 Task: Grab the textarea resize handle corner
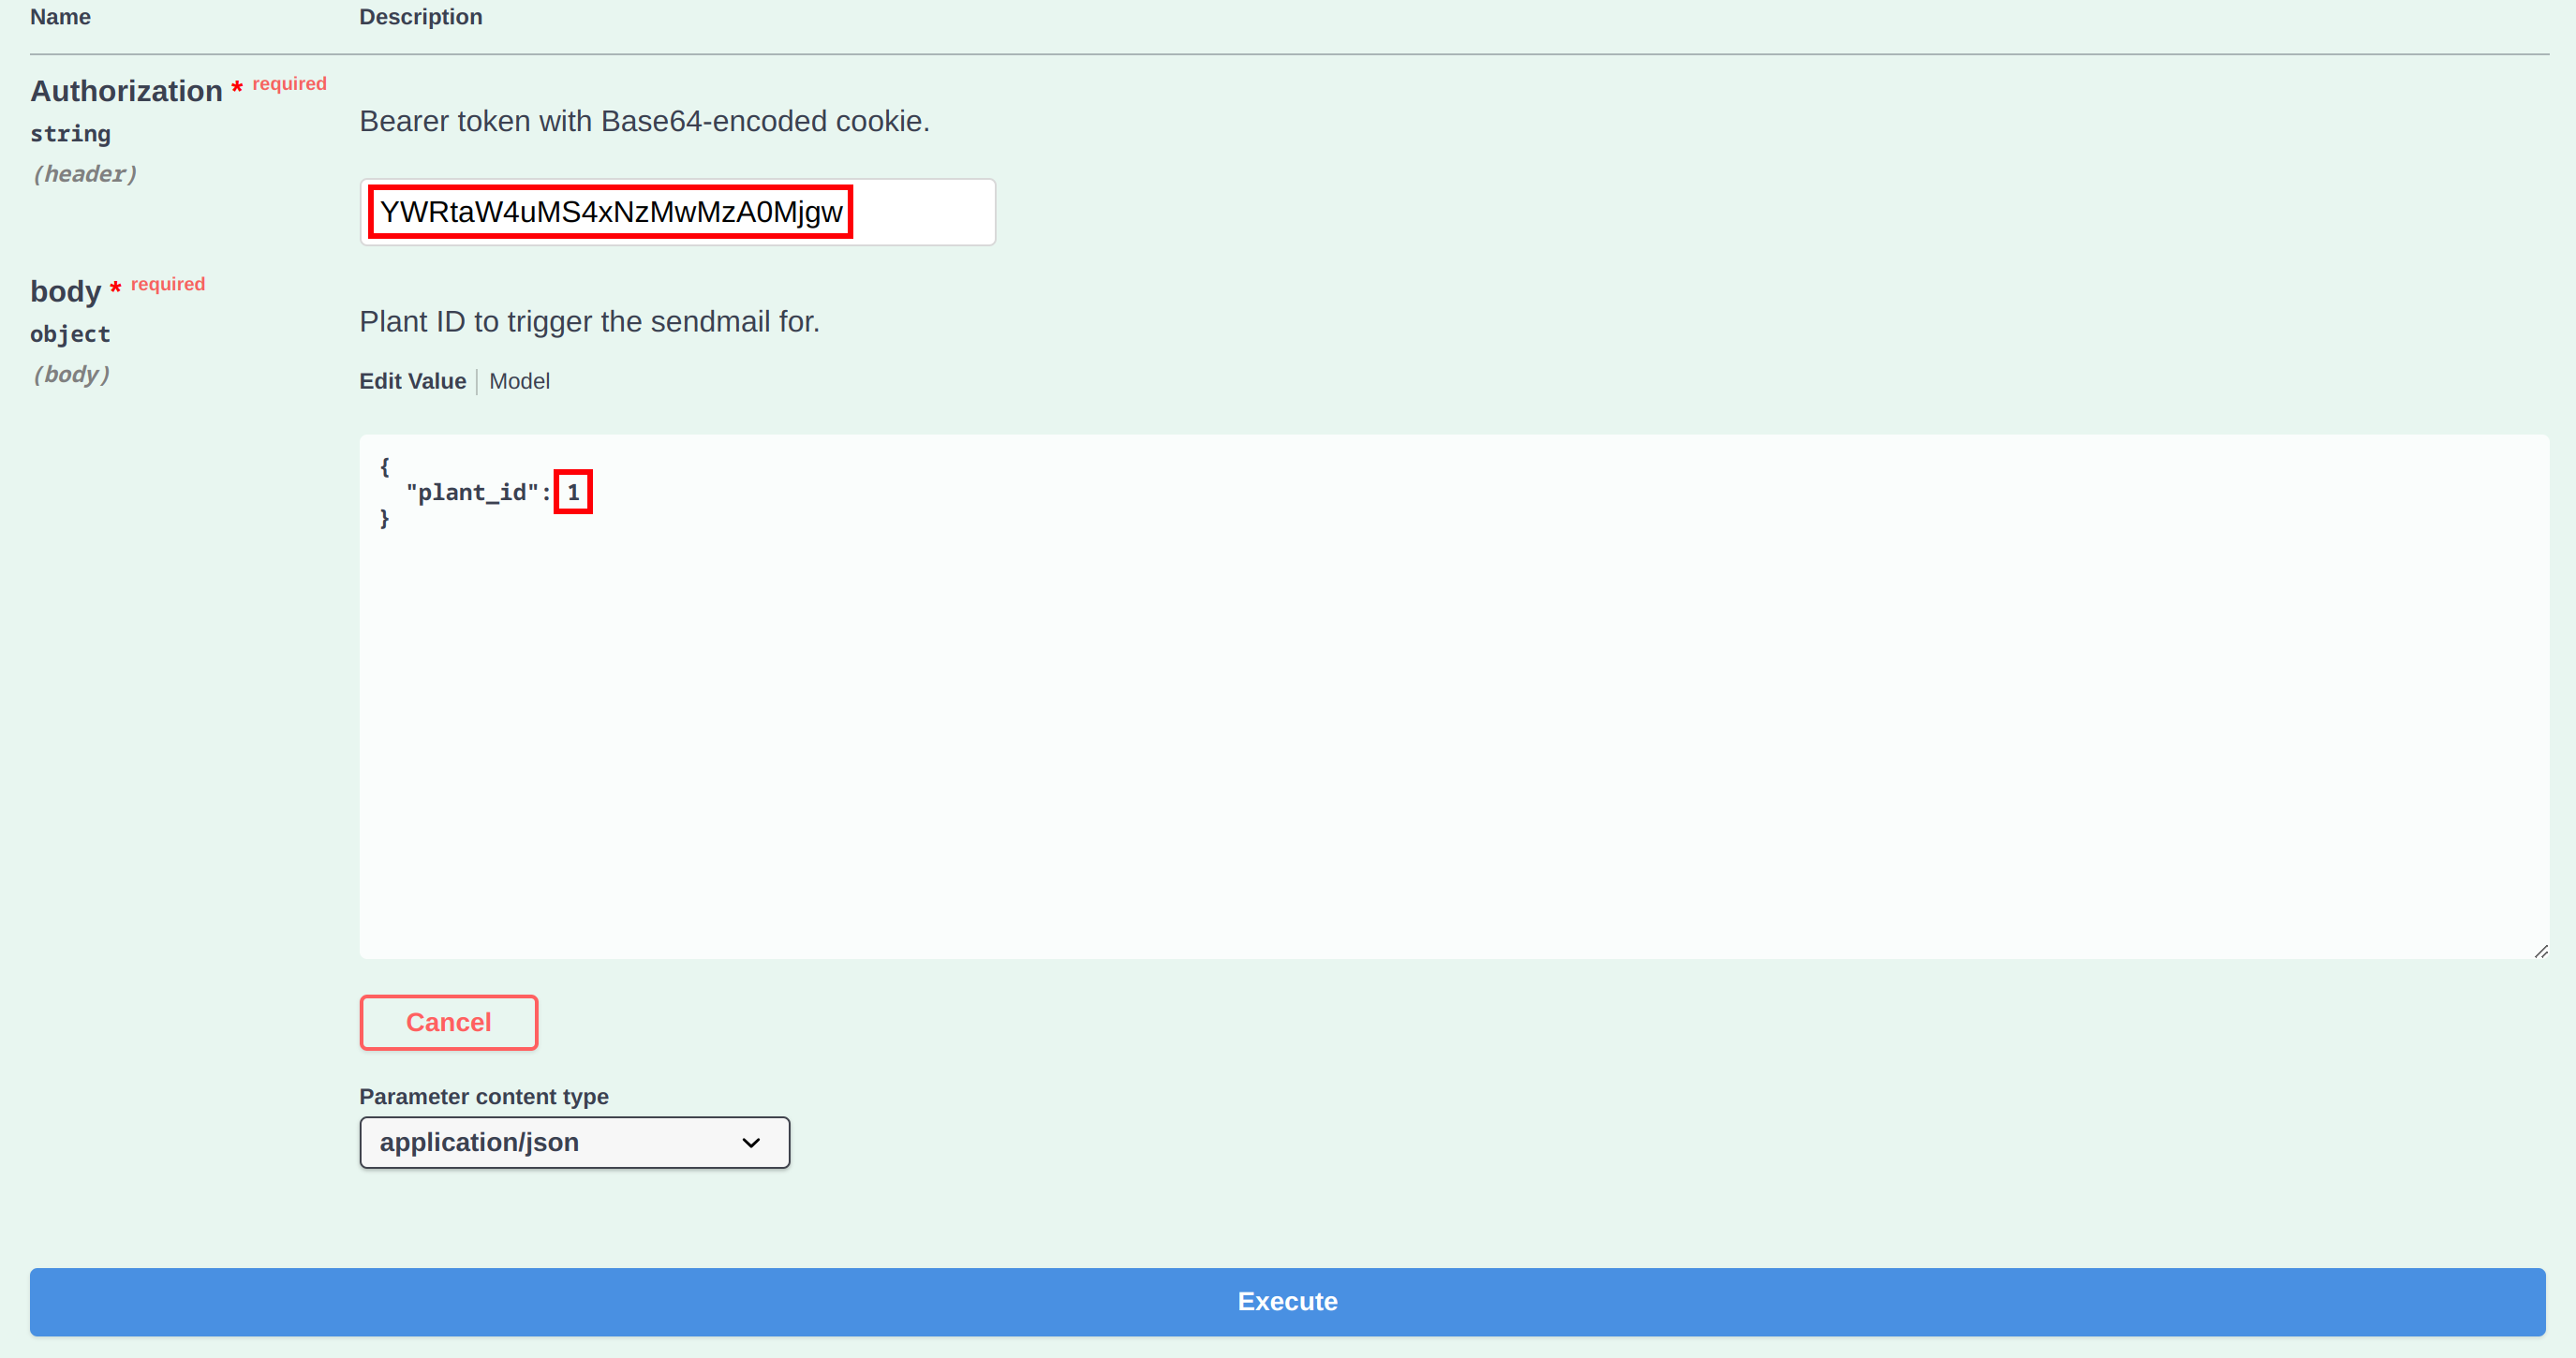[2541, 951]
